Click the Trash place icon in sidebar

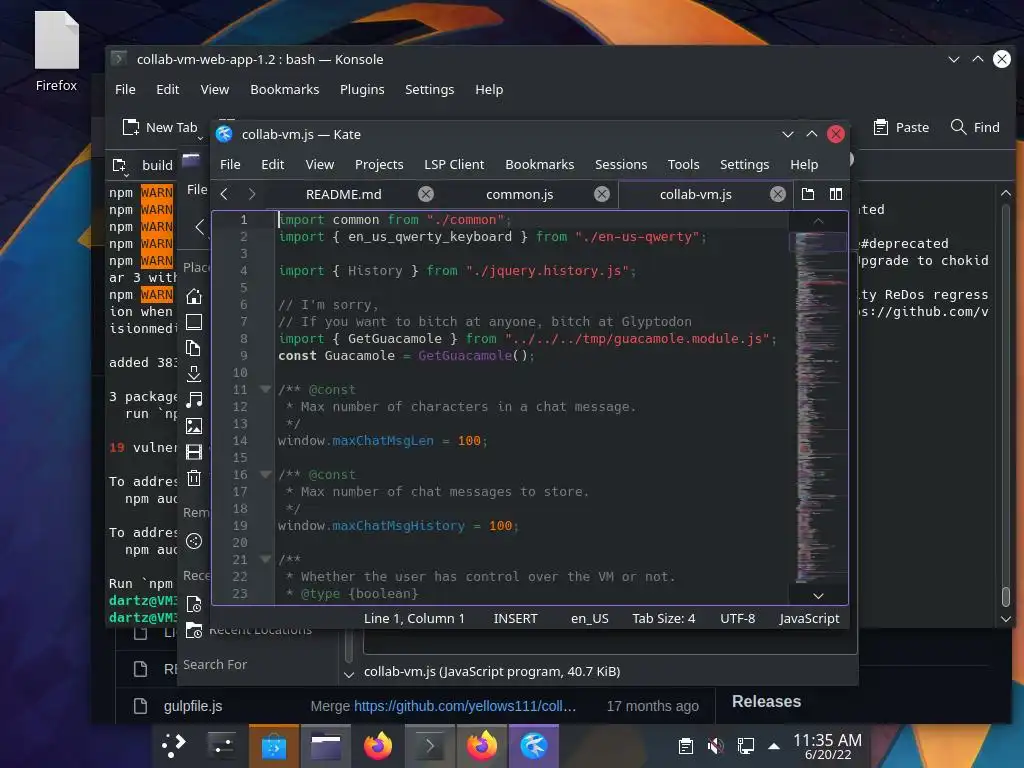pos(194,478)
